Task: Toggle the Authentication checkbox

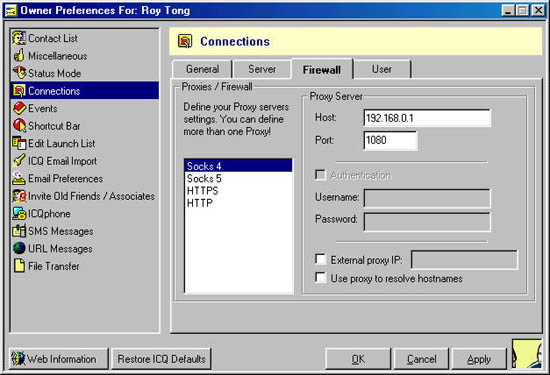Action: pyautogui.click(x=320, y=174)
